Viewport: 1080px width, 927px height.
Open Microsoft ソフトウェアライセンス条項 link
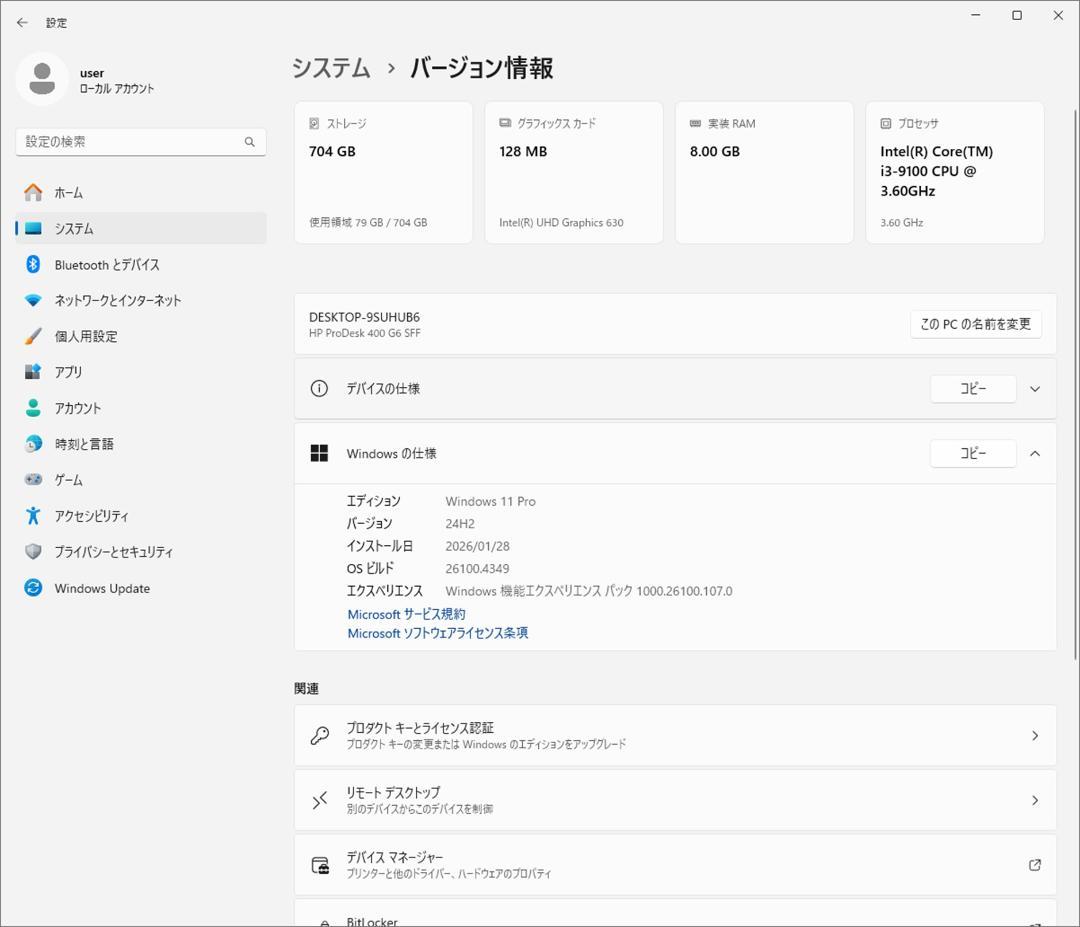(437, 633)
